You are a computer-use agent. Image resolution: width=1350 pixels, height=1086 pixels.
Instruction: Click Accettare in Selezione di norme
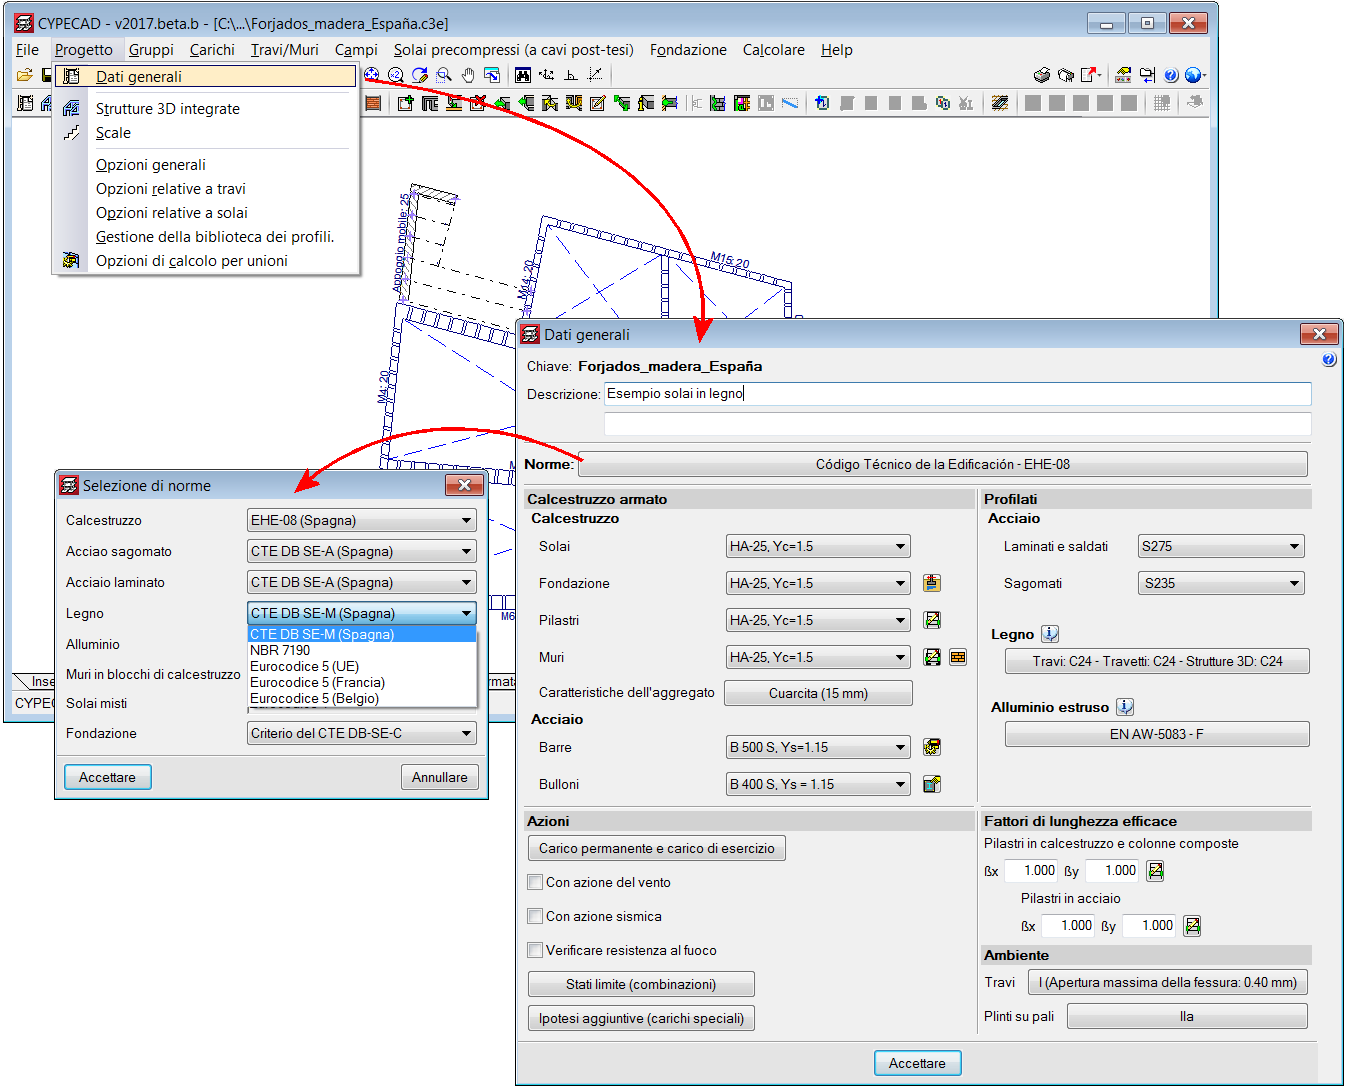pyautogui.click(x=108, y=777)
